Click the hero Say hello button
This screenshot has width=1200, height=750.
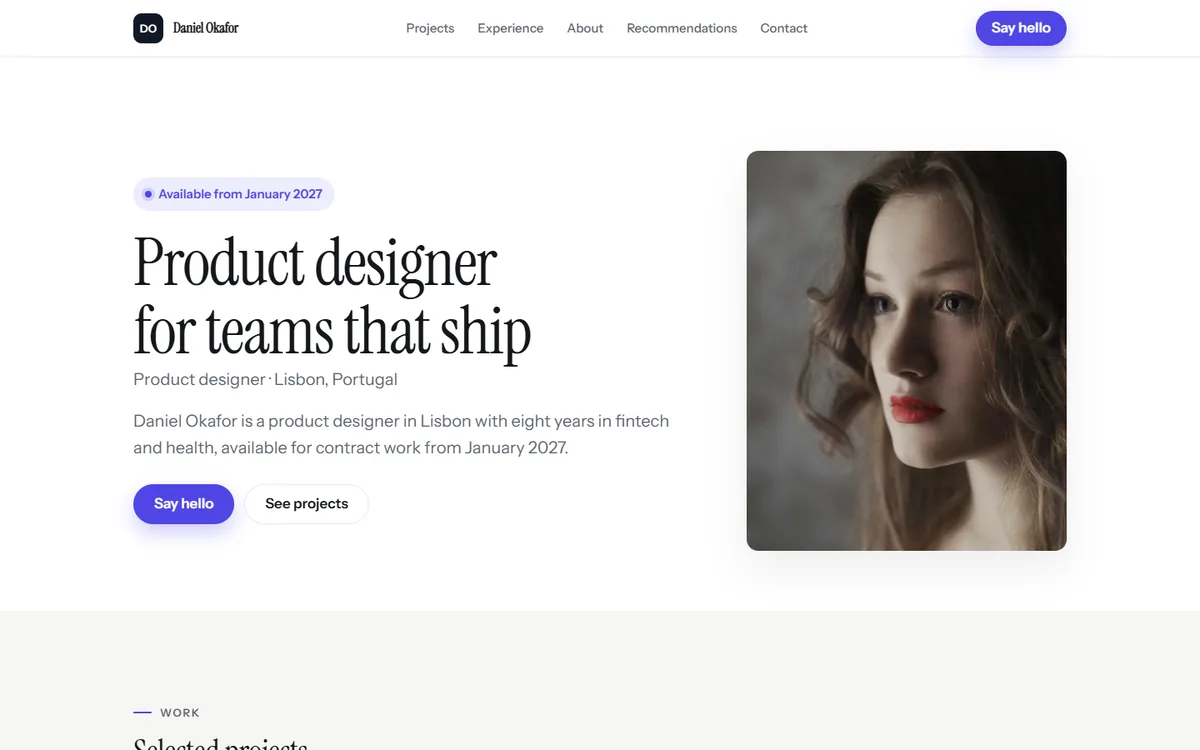[184, 504]
